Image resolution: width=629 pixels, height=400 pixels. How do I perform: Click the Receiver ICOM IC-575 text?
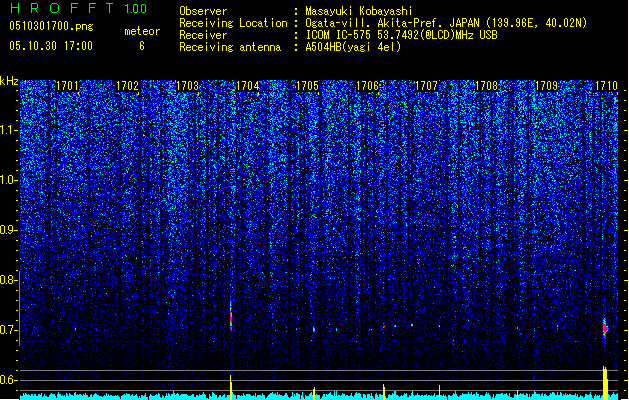pos(401,35)
